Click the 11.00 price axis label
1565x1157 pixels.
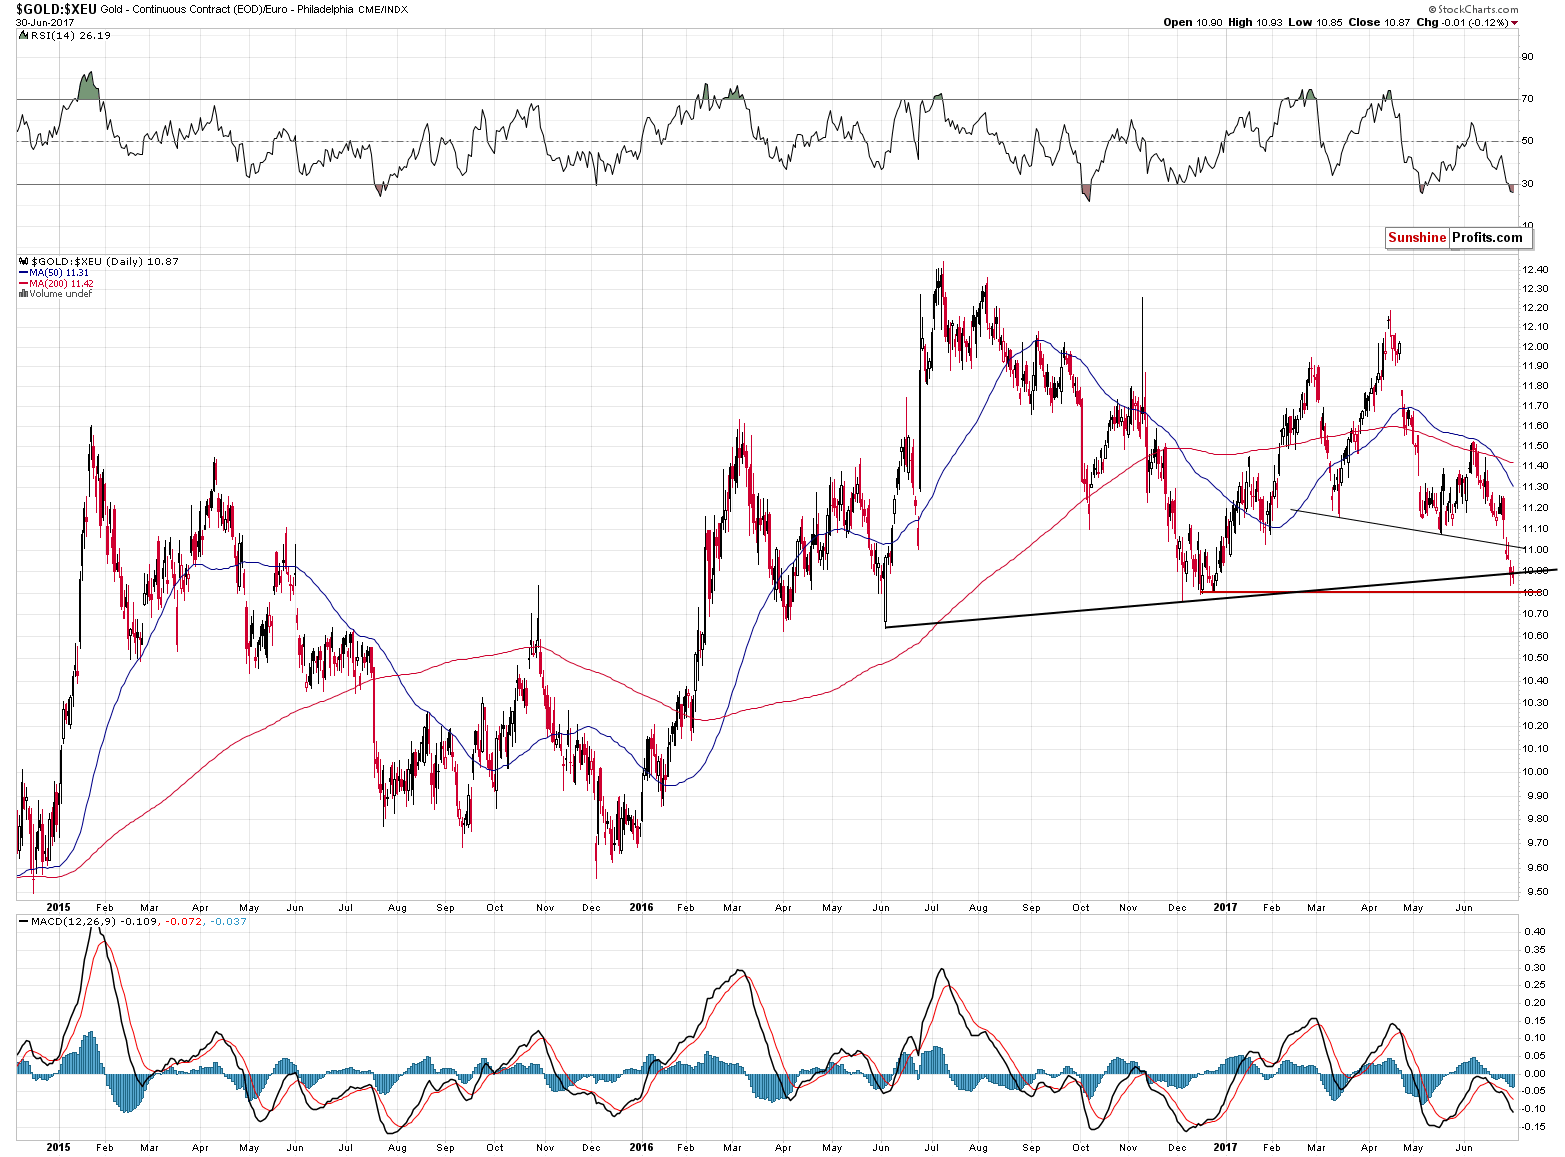1535,550
